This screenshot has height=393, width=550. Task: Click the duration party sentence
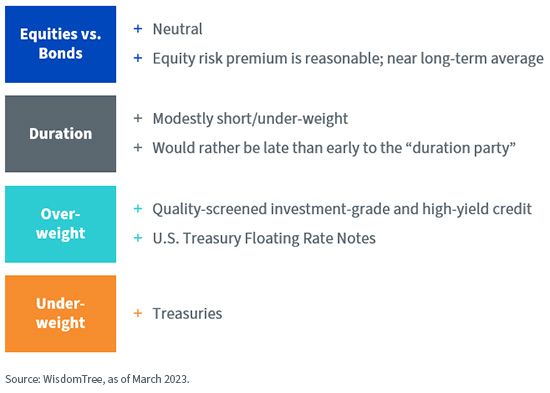point(334,148)
